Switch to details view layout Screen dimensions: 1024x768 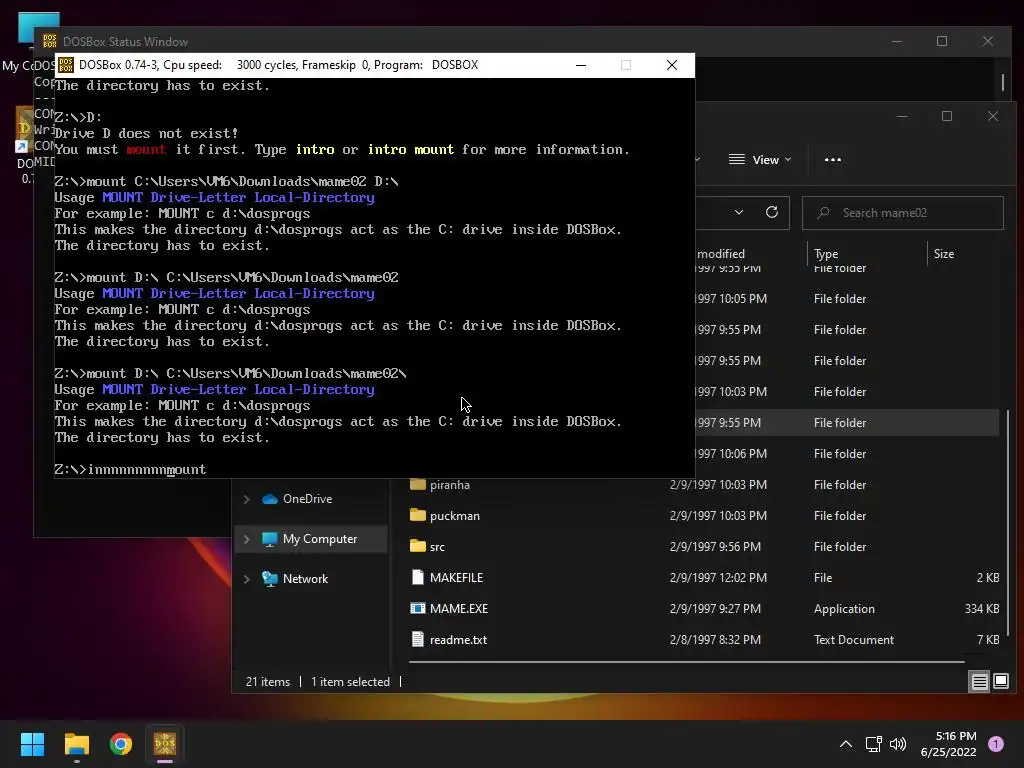click(x=979, y=682)
